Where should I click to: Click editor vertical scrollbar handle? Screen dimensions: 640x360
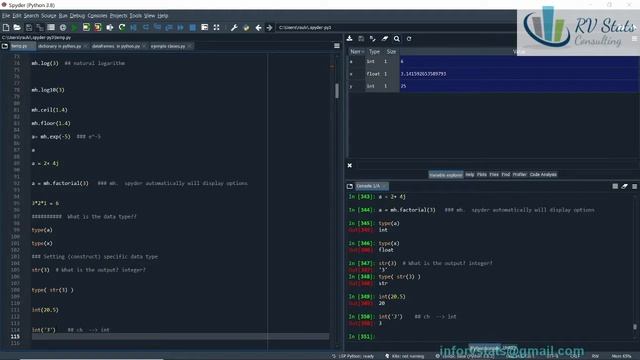[337, 91]
